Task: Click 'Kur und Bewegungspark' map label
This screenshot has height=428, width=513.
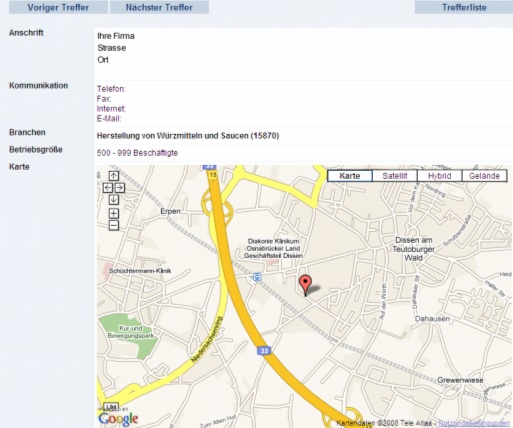Action: (131, 332)
